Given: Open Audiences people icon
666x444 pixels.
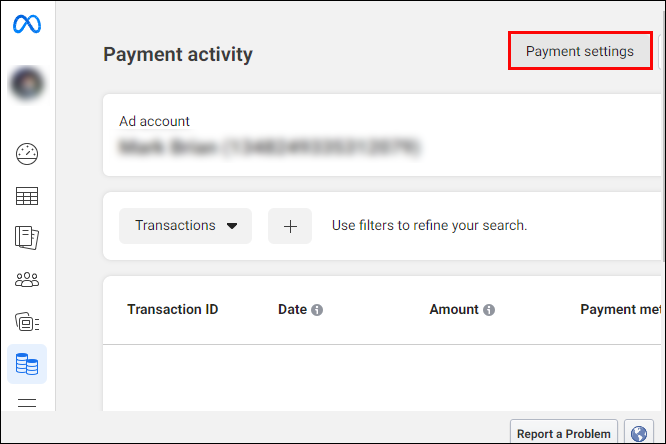Looking at the screenshot, I should pos(27,280).
